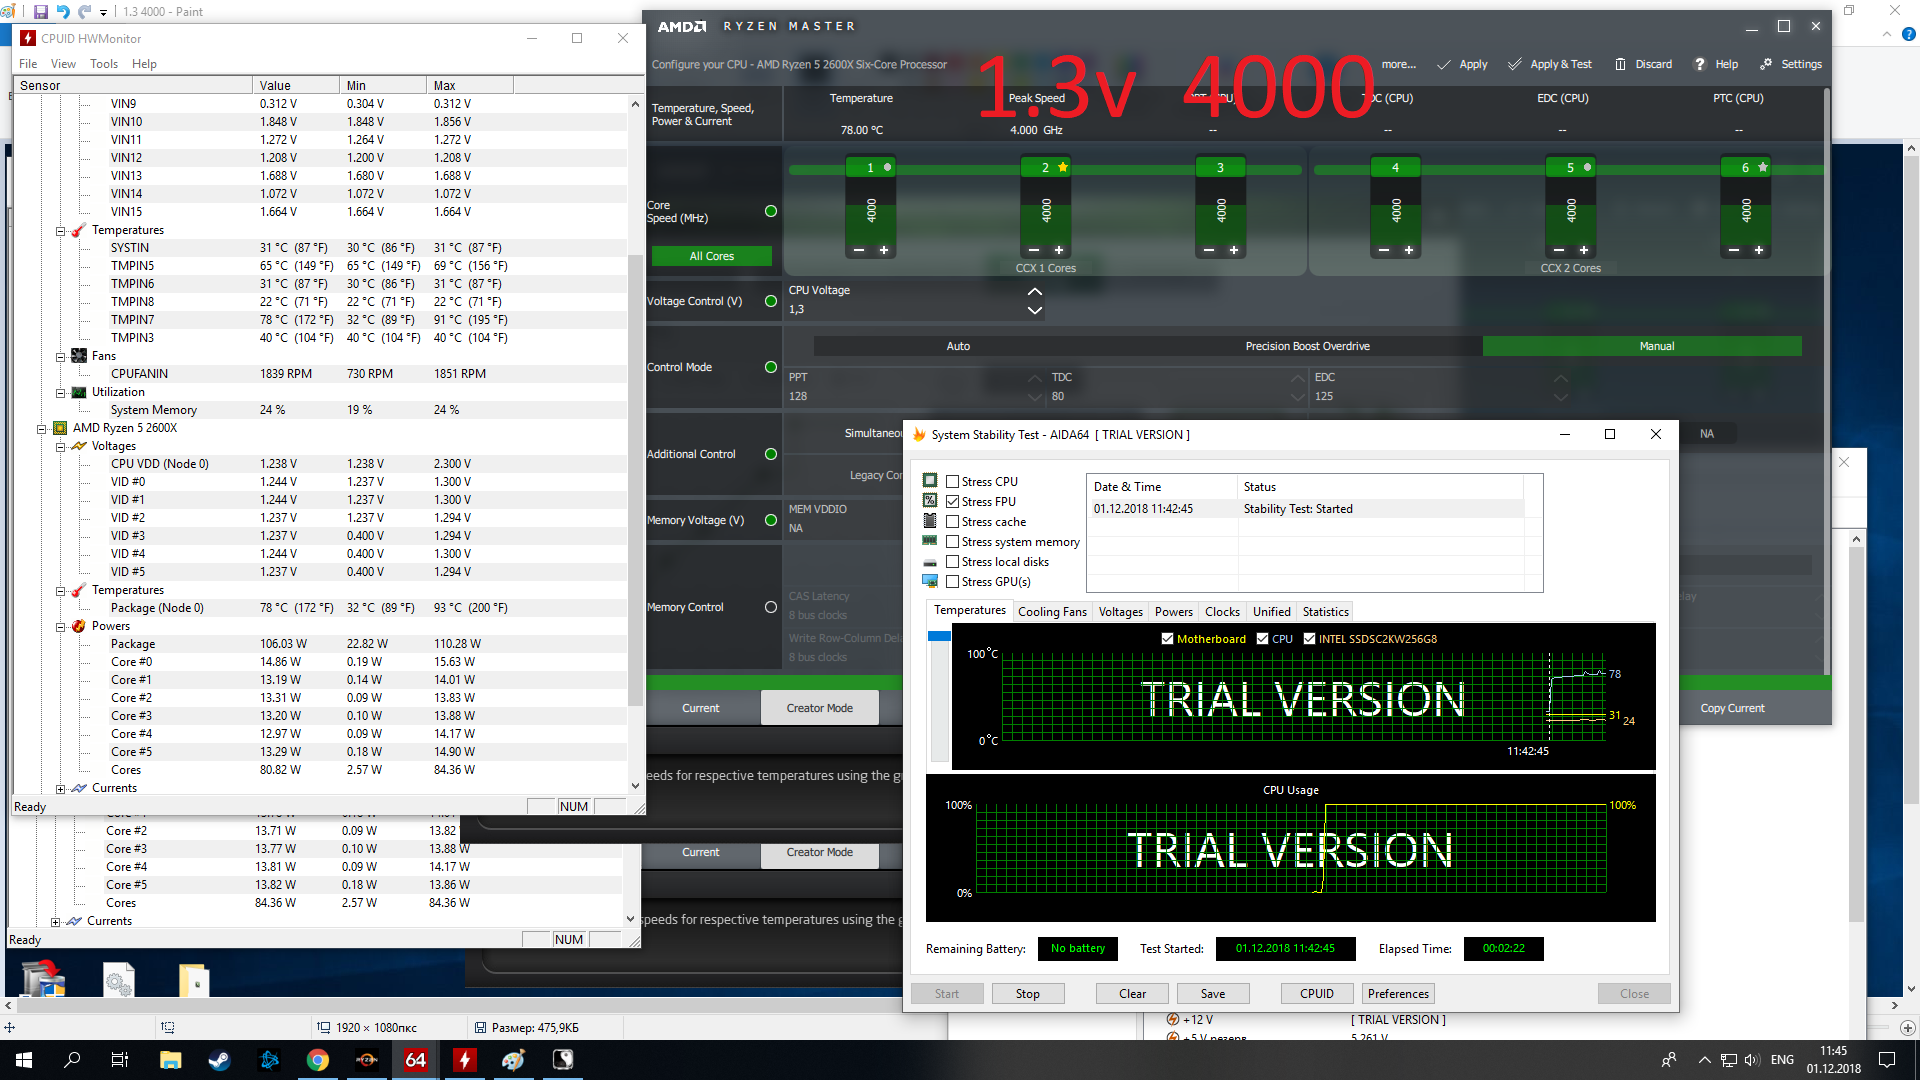This screenshot has height=1080, width=1920.
Task: Select Precision Boost Overdrive control mode
Action: [1307, 346]
